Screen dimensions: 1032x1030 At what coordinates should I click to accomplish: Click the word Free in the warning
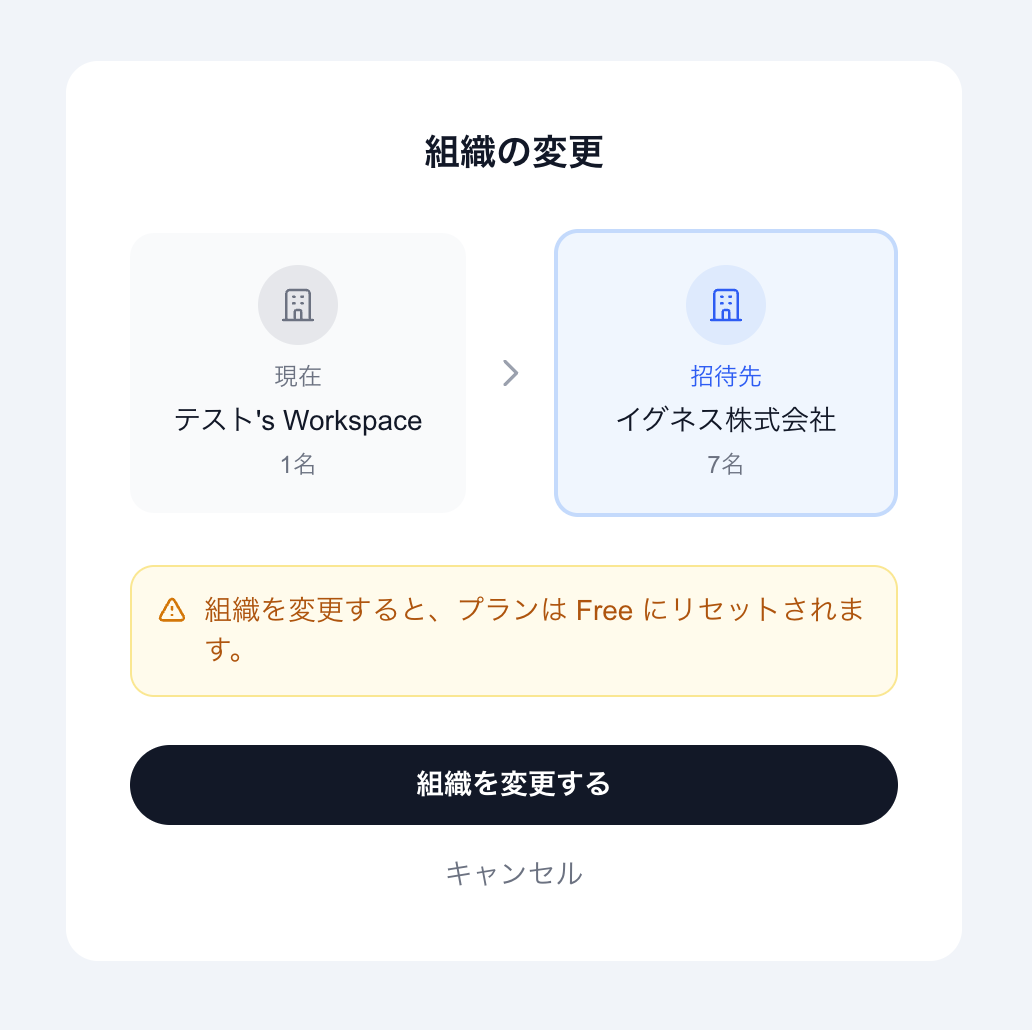[x=605, y=610]
